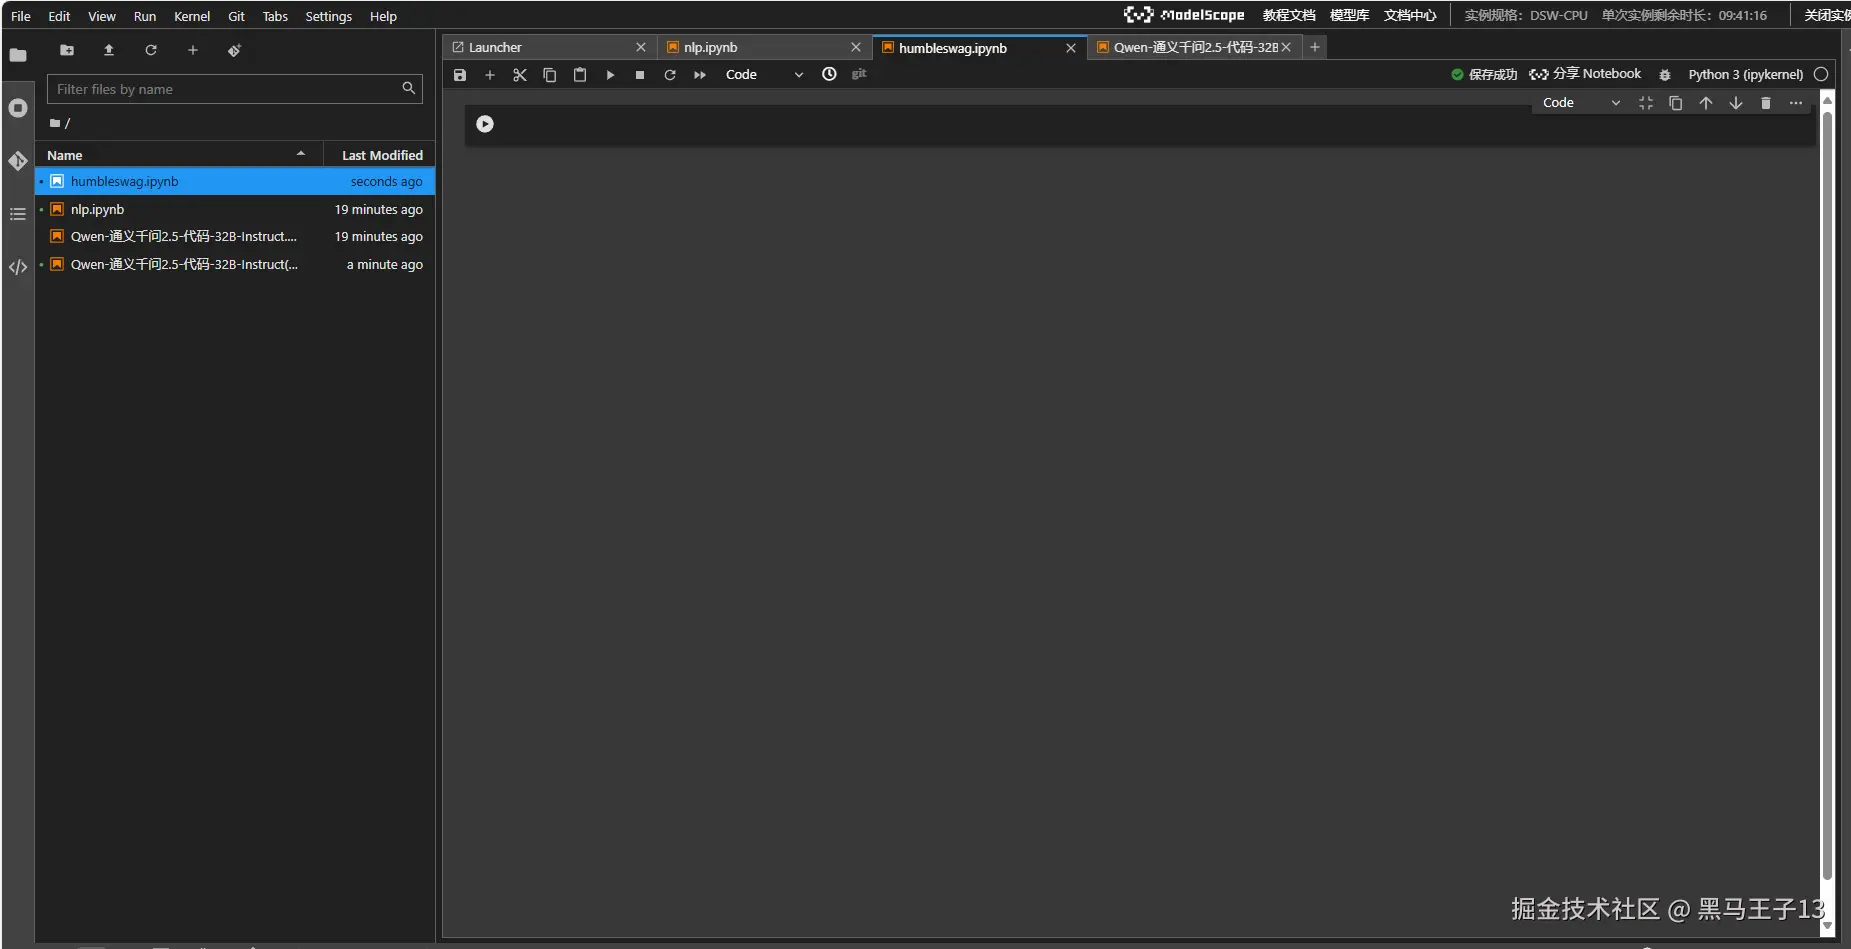Select nlp.ipynb in the file list
This screenshot has height=949, width=1851.
point(235,209)
